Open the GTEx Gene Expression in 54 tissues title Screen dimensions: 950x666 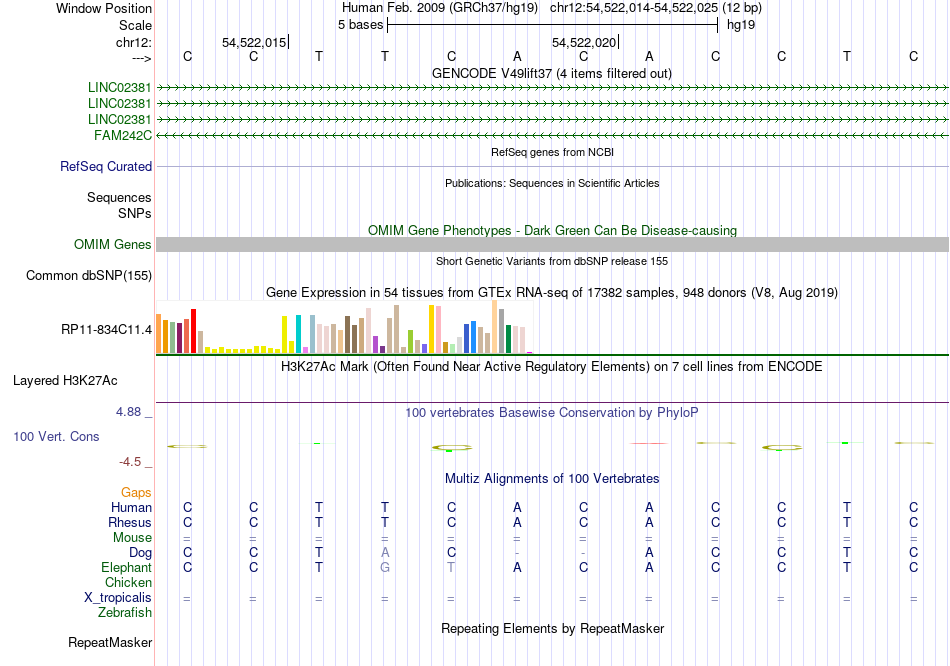[551, 293]
